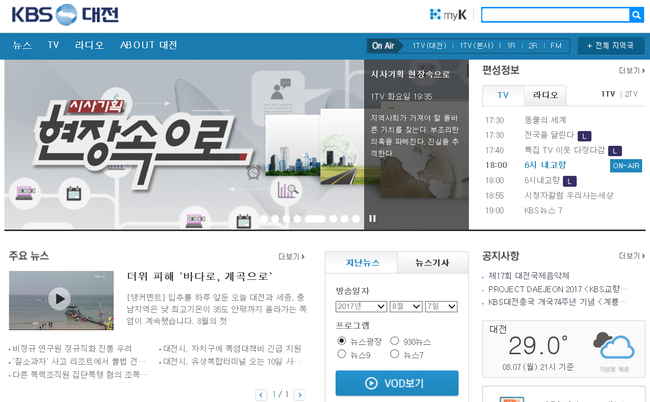Click the cloudy weather icon
Viewport: 650px width, 402px height.
tap(613, 348)
